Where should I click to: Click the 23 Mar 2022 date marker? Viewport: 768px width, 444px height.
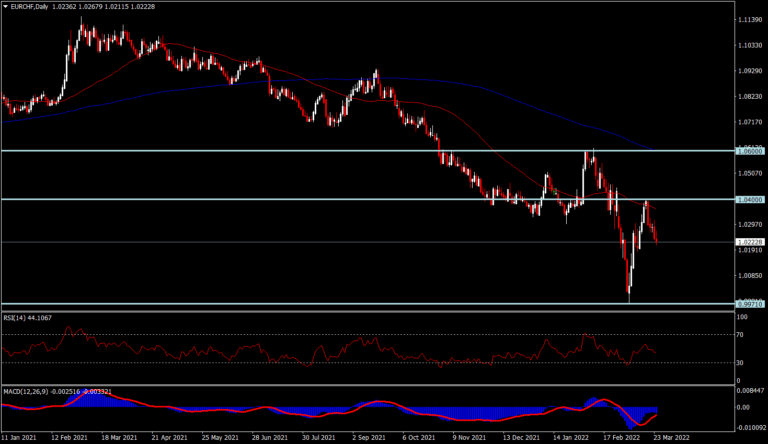pyautogui.click(x=672, y=437)
